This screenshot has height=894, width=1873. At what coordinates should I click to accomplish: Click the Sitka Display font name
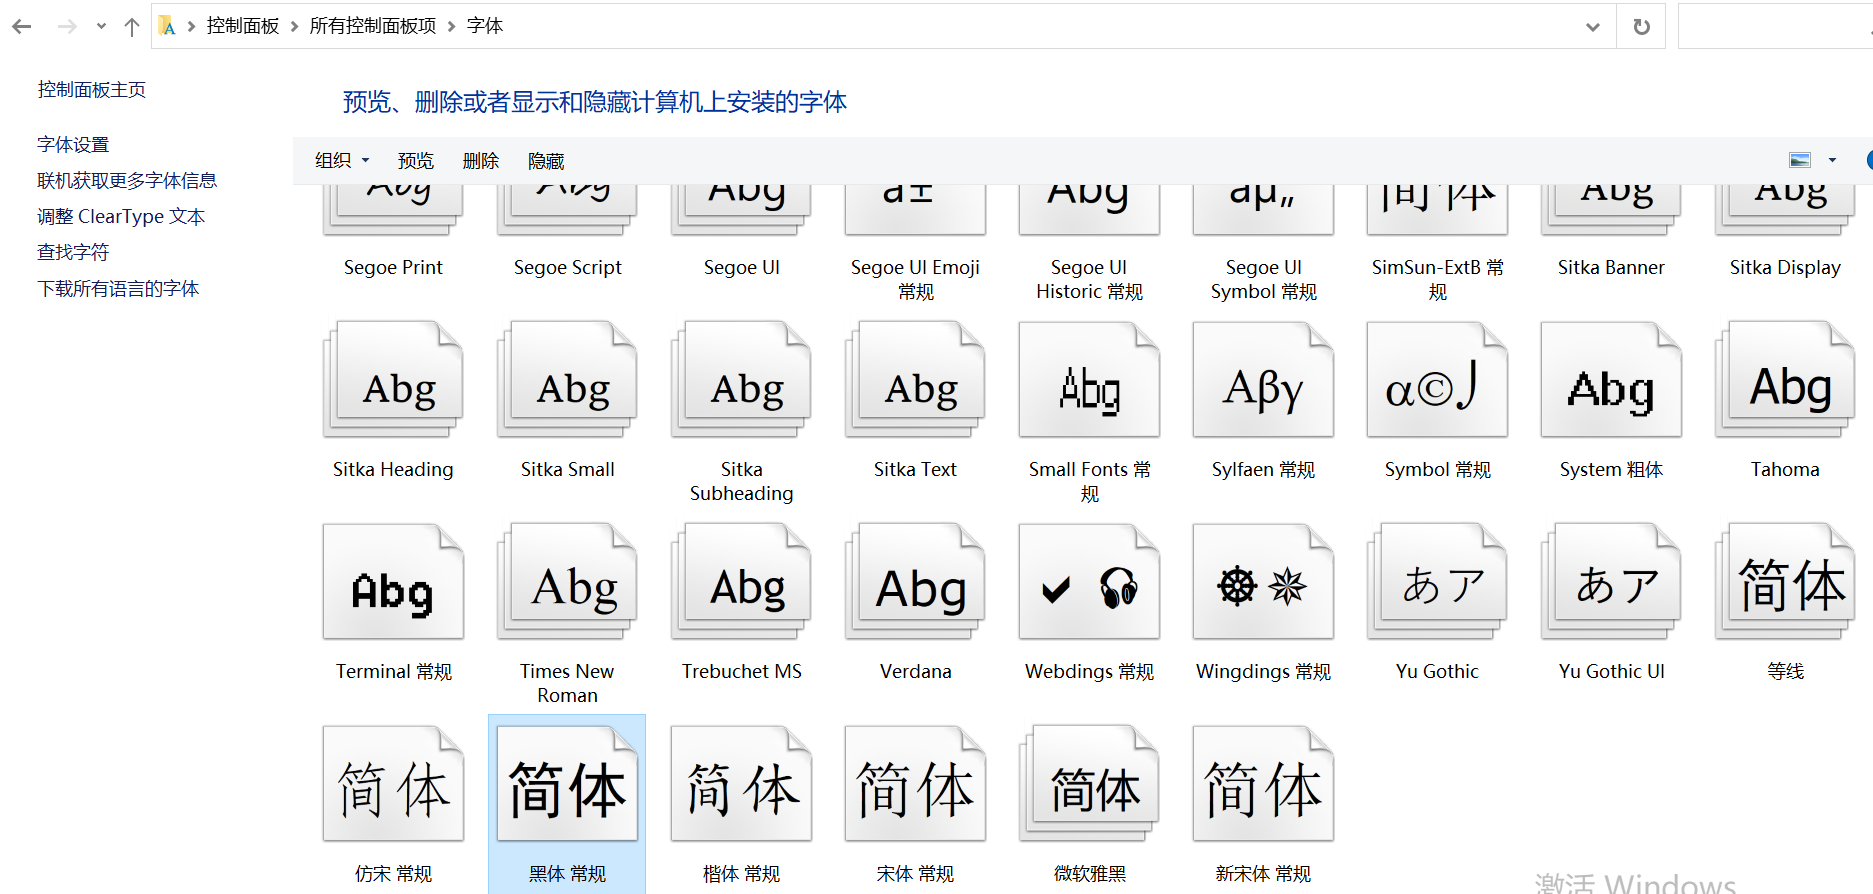pos(1785,267)
